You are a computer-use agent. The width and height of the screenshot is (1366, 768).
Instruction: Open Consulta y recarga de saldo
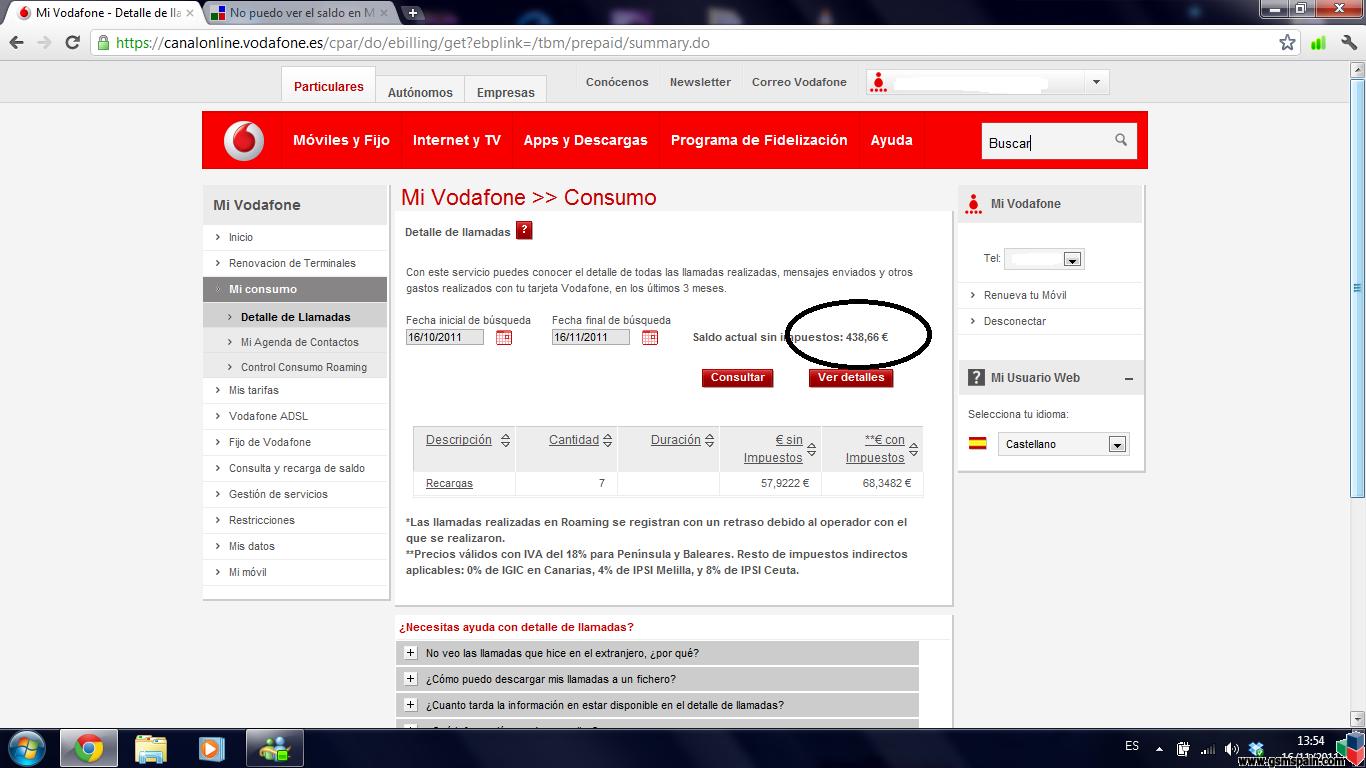(x=297, y=468)
